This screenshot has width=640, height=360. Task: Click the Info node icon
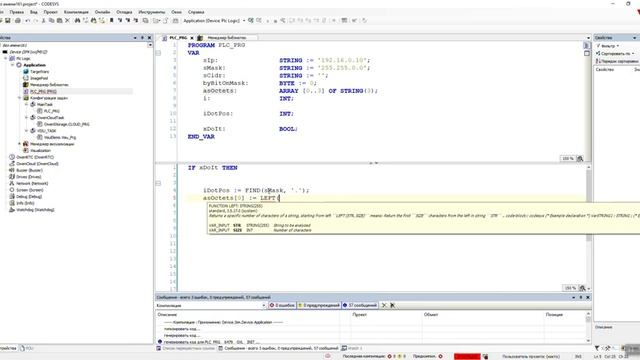click(12, 203)
